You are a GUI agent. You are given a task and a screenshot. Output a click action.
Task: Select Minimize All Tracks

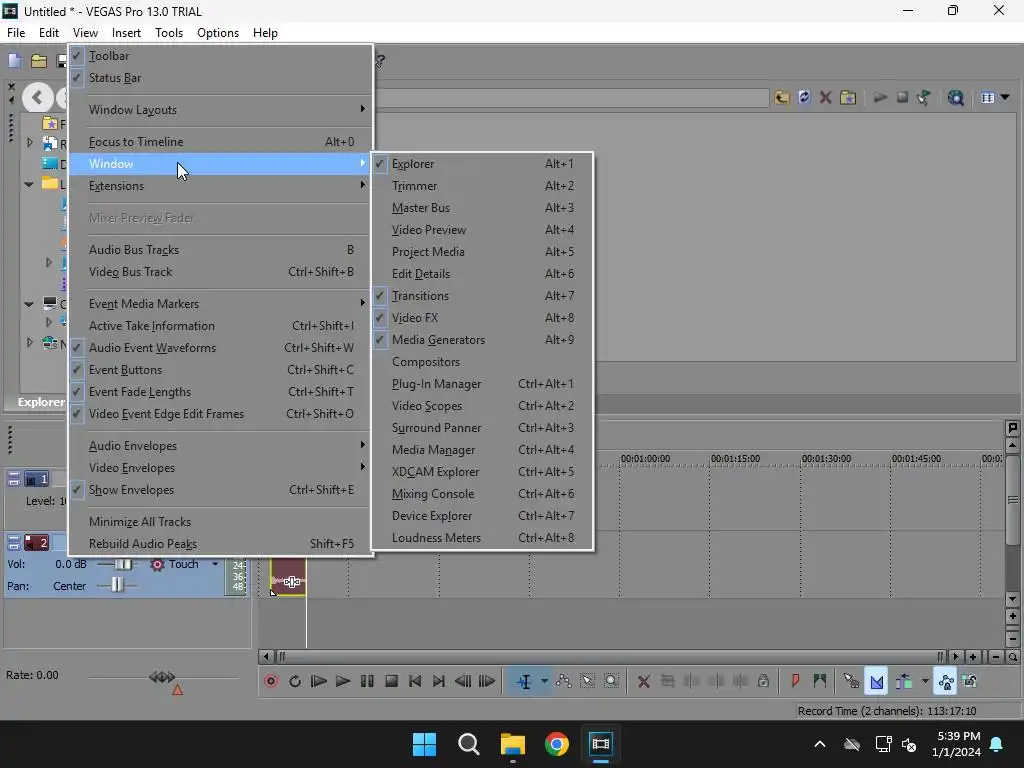(221, 522)
